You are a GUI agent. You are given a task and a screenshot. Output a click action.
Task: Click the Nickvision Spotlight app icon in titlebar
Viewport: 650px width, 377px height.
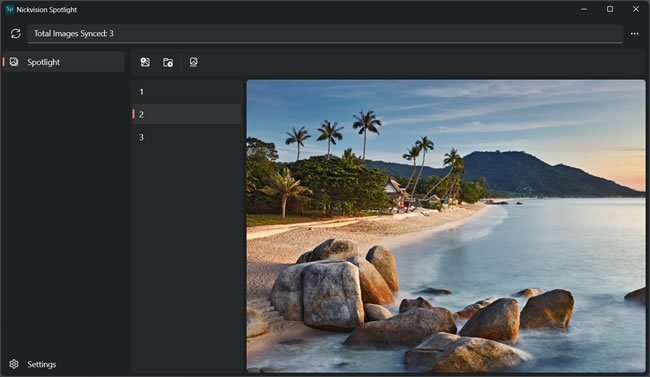pyautogui.click(x=9, y=9)
